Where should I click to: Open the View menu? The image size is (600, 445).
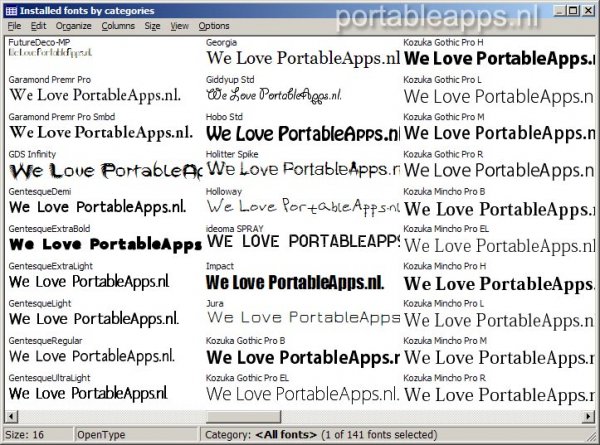(x=179, y=25)
